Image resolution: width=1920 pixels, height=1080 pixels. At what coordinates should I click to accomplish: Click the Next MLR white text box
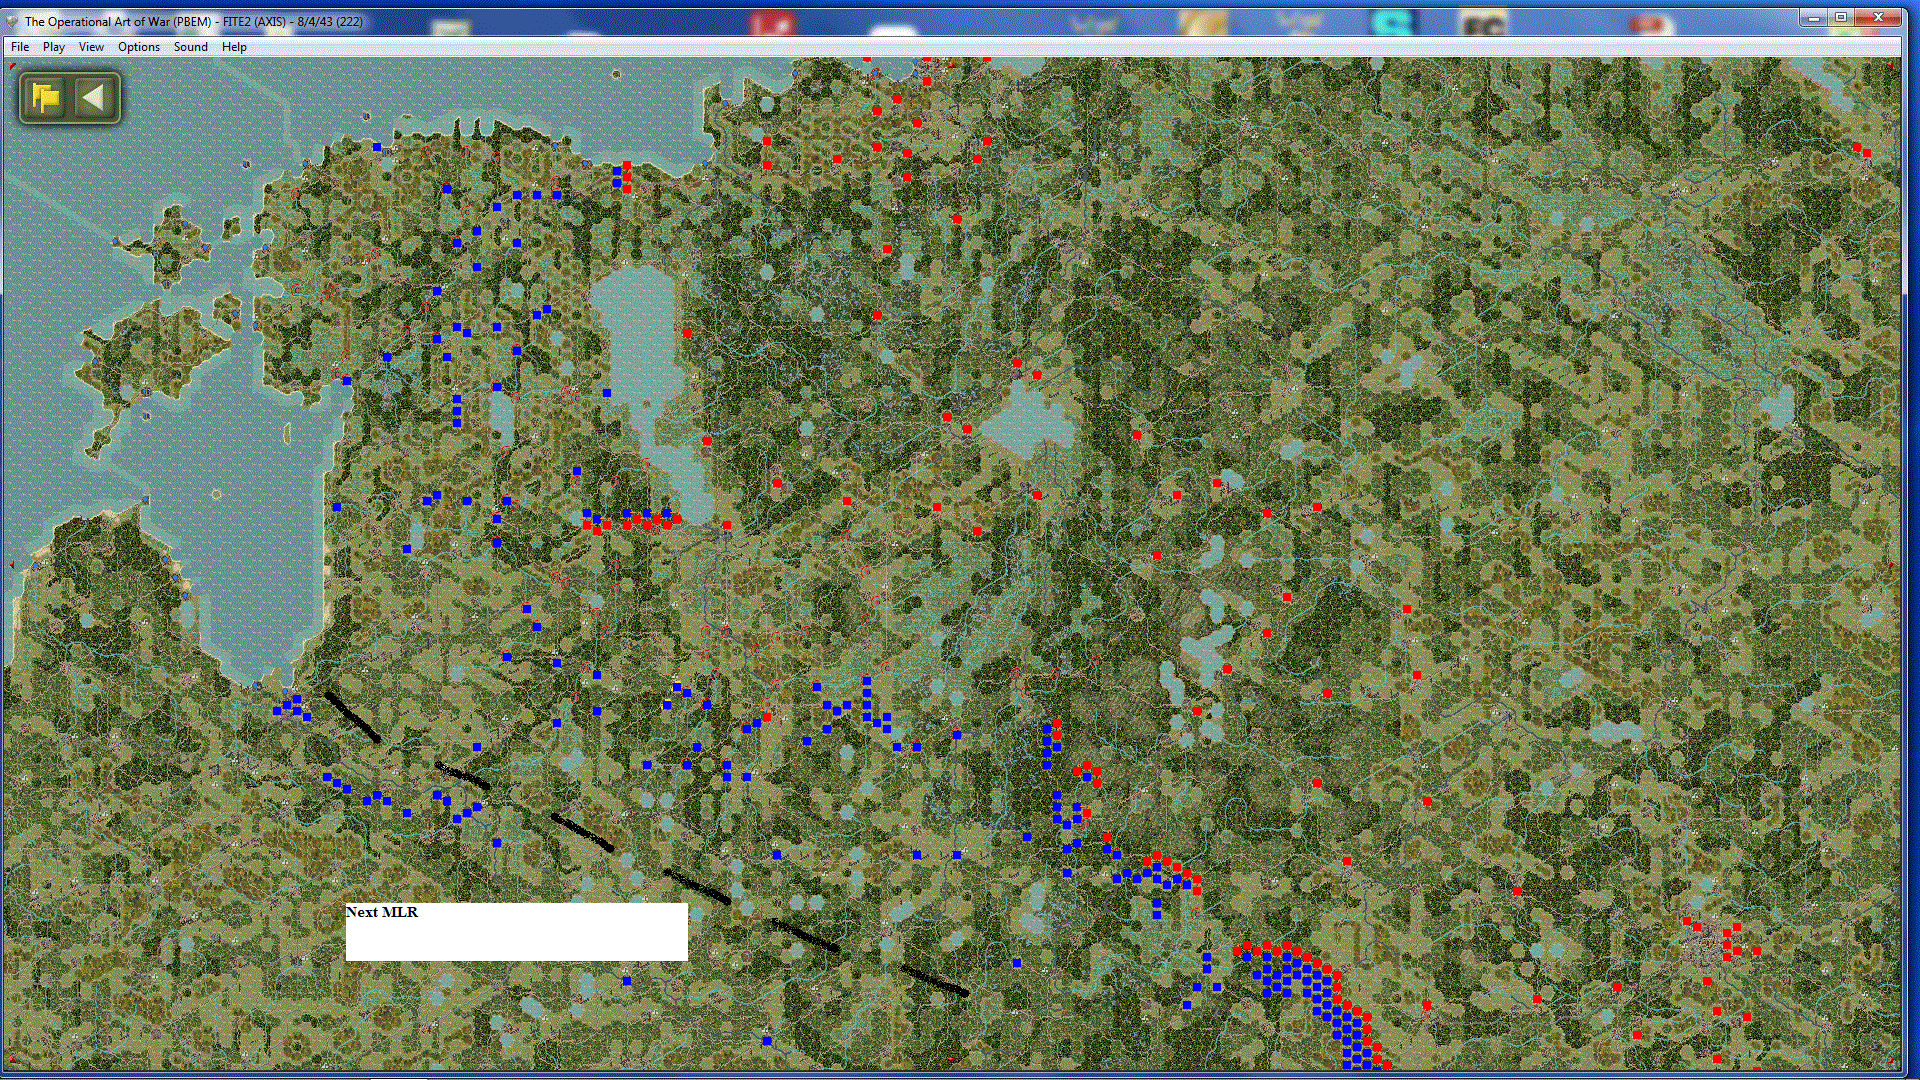tap(516, 932)
